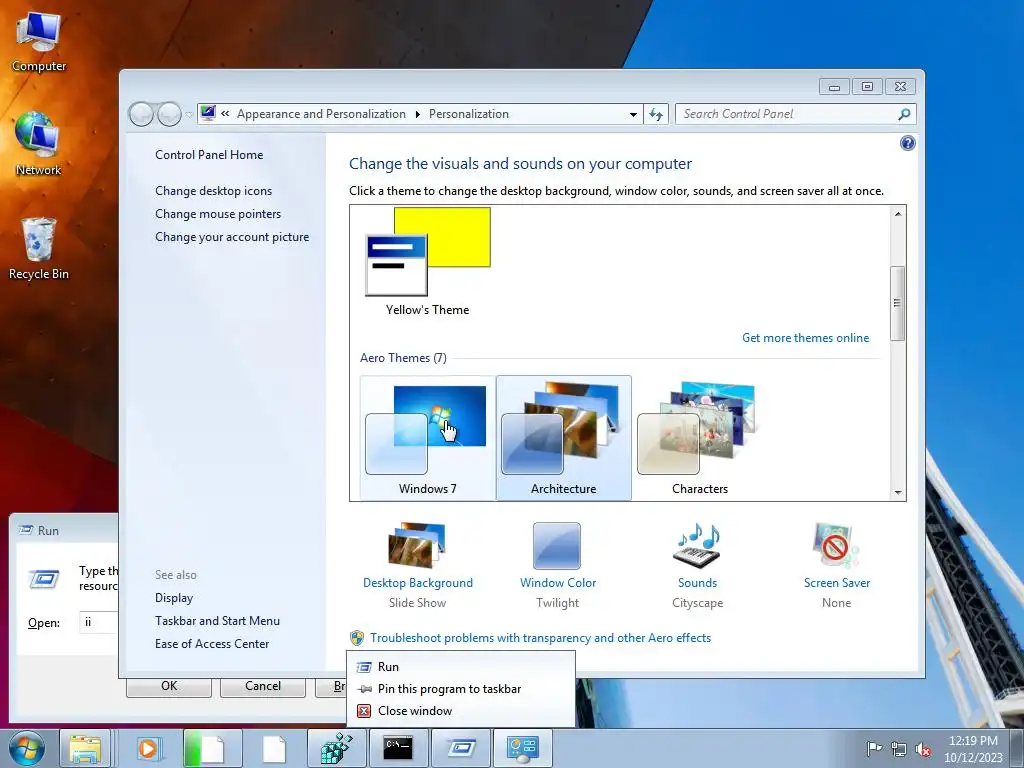Switch to Run taskbar icon

460,748
